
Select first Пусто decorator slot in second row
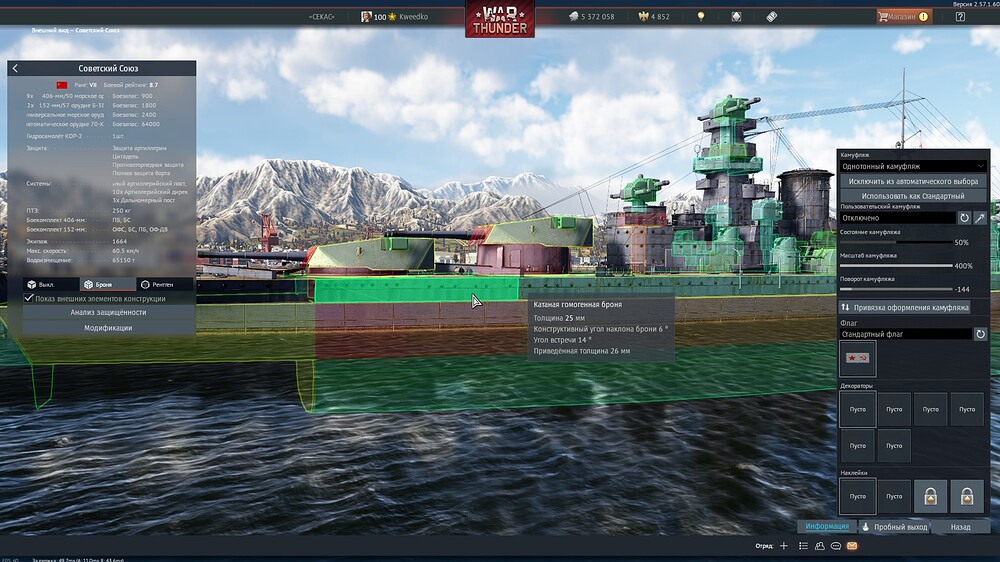[x=857, y=446]
